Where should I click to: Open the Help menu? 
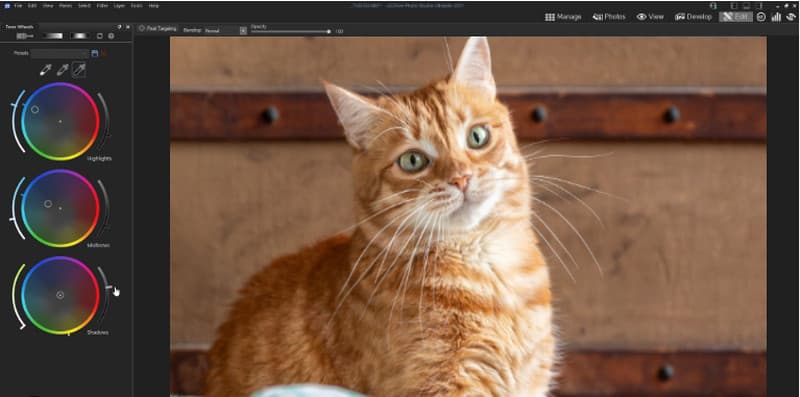coord(154,6)
